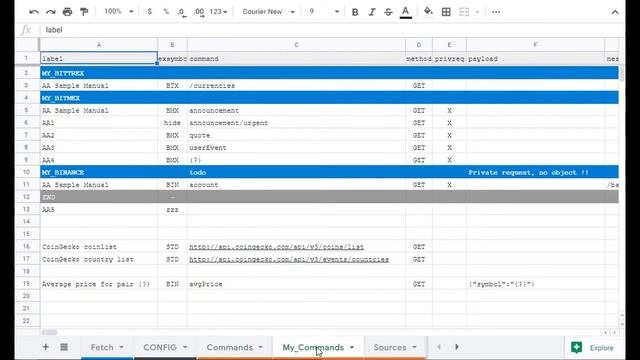The height and width of the screenshot is (360, 640).
Task: Open the Explore panel
Action: point(592,347)
